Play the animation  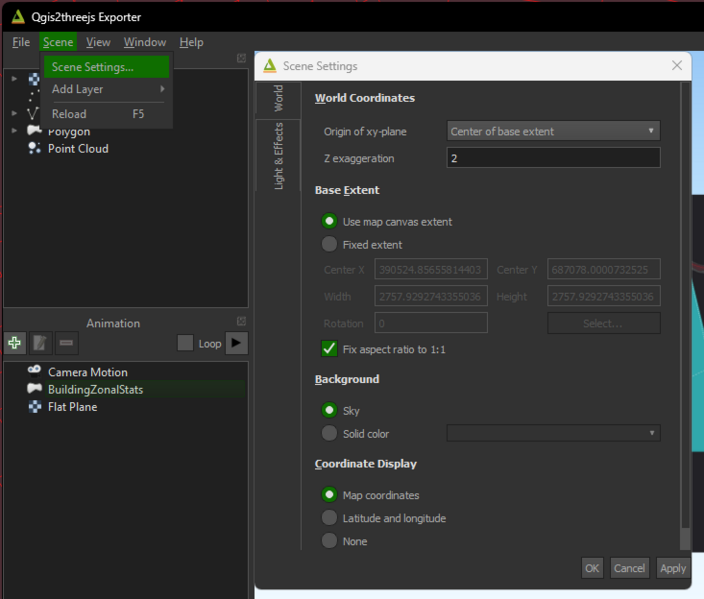point(236,343)
